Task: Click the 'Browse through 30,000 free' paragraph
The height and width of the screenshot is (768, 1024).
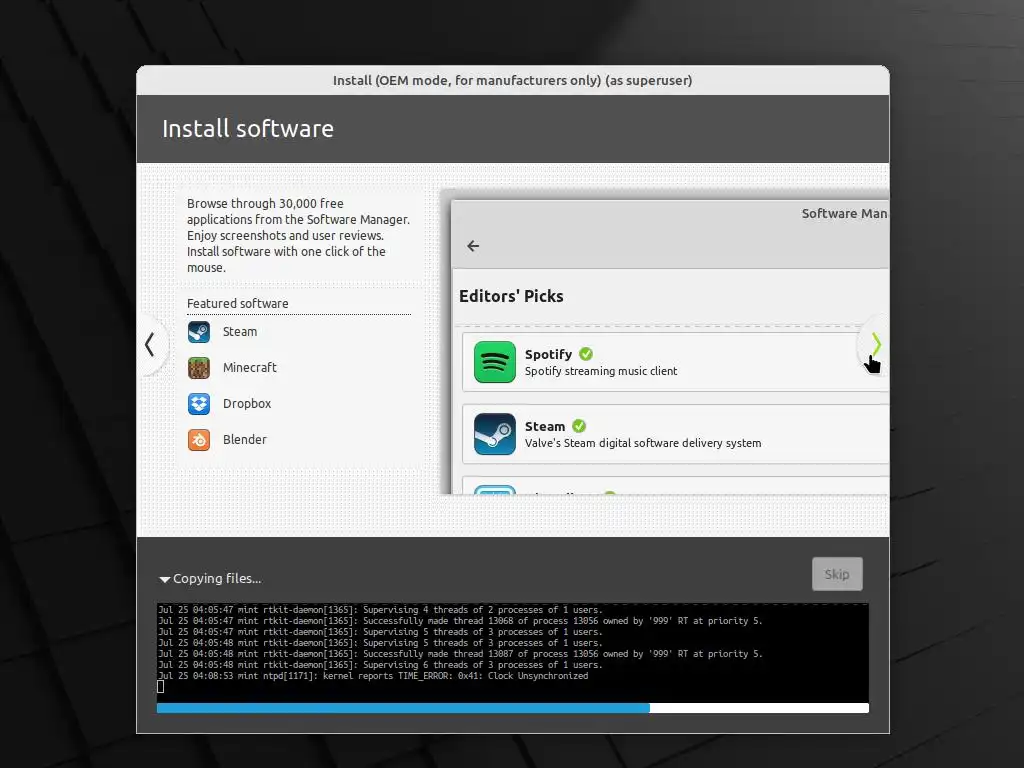Action: pyautogui.click(x=298, y=235)
